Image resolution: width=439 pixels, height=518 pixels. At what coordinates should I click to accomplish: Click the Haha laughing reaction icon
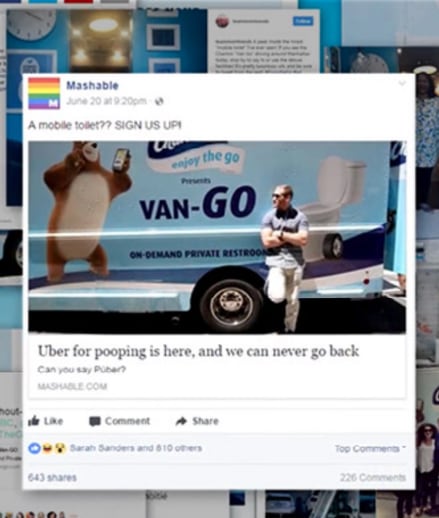(47, 448)
